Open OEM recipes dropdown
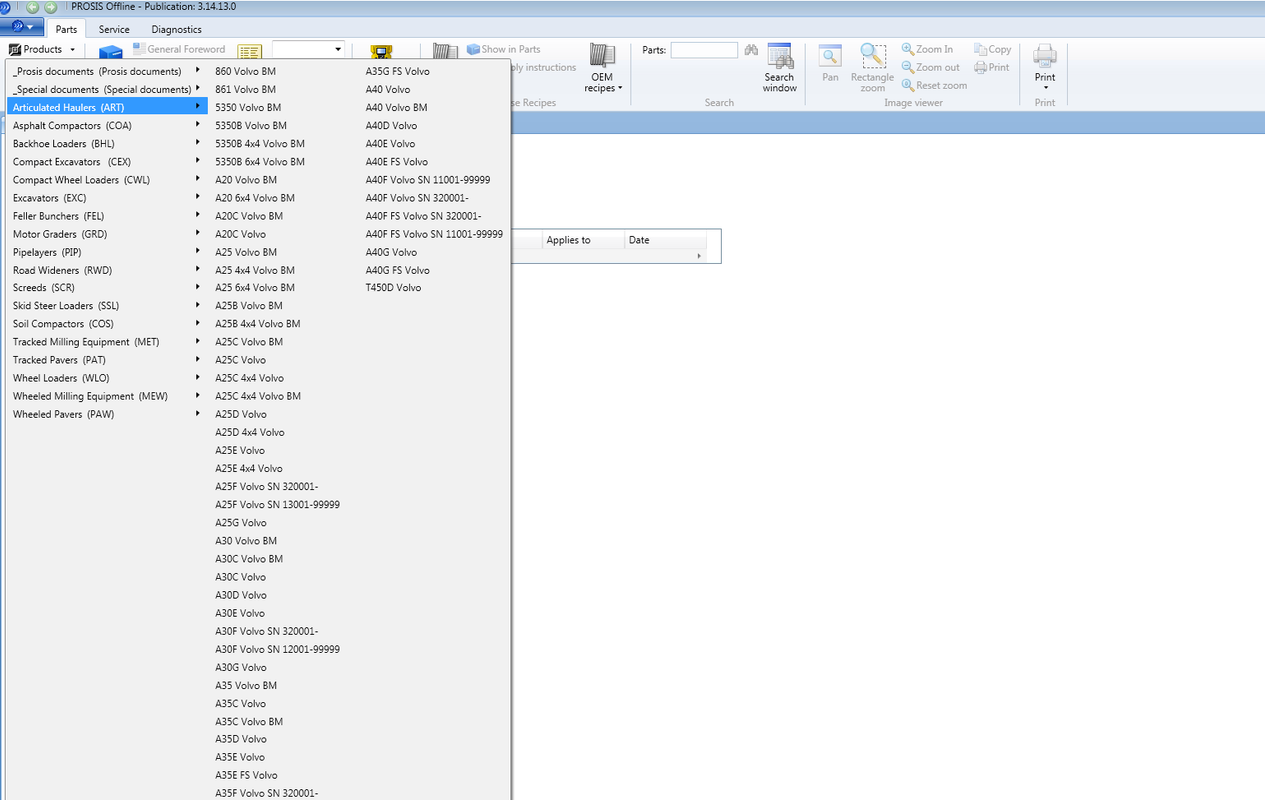Screen dimensions: 1265x800 [602, 69]
